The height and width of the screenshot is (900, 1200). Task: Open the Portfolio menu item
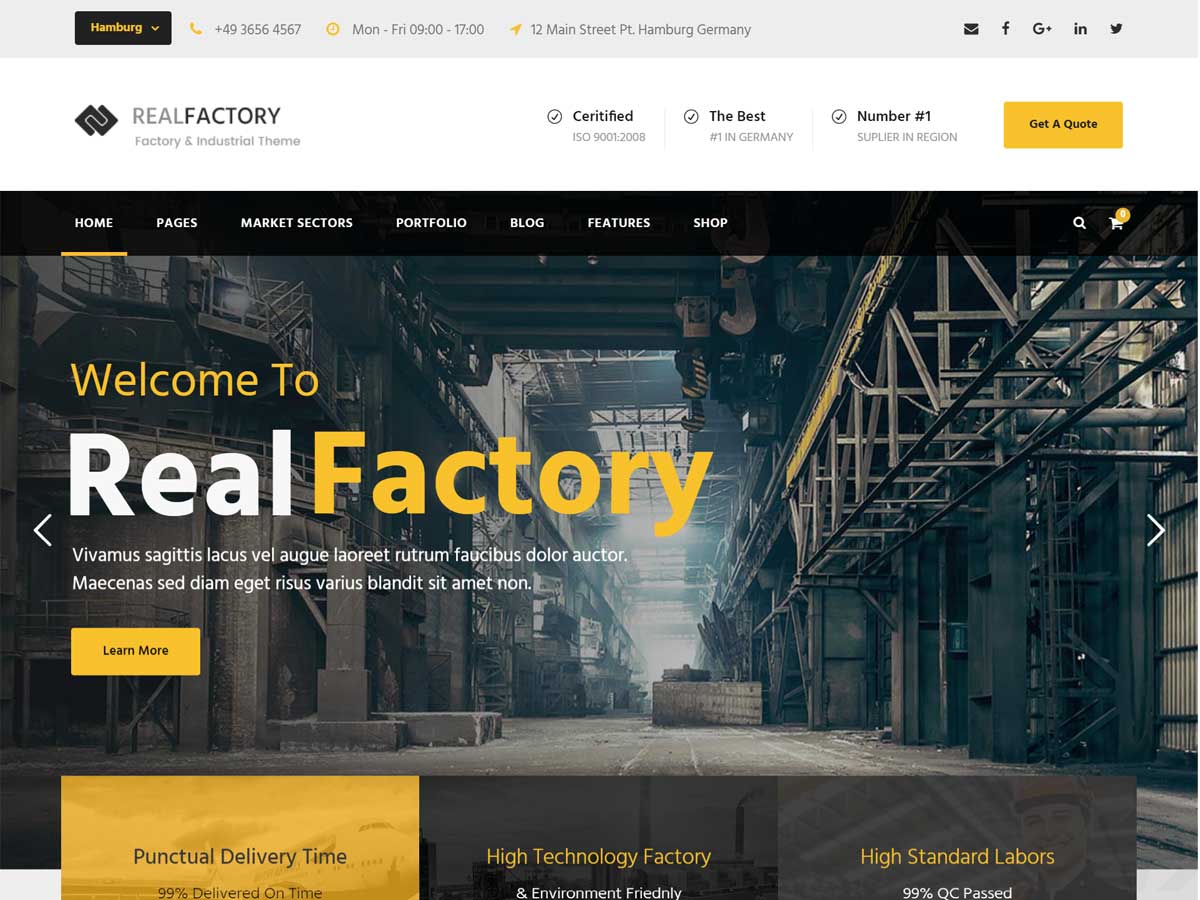(x=431, y=223)
